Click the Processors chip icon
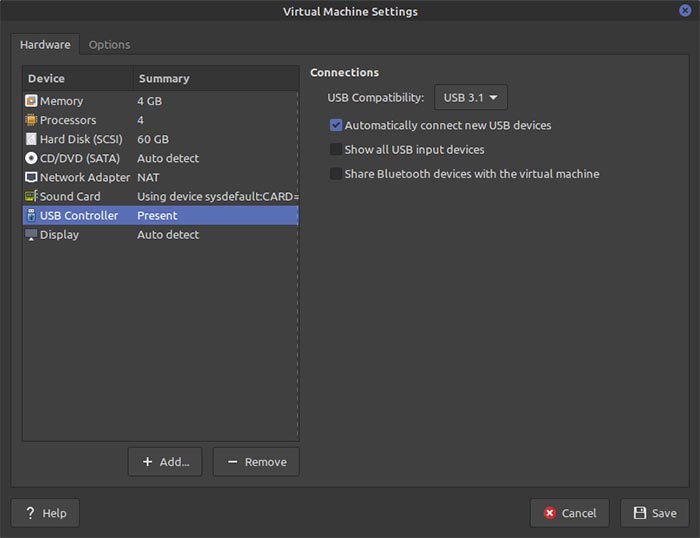The image size is (700, 538). pyautogui.click(x=31, y=120)
